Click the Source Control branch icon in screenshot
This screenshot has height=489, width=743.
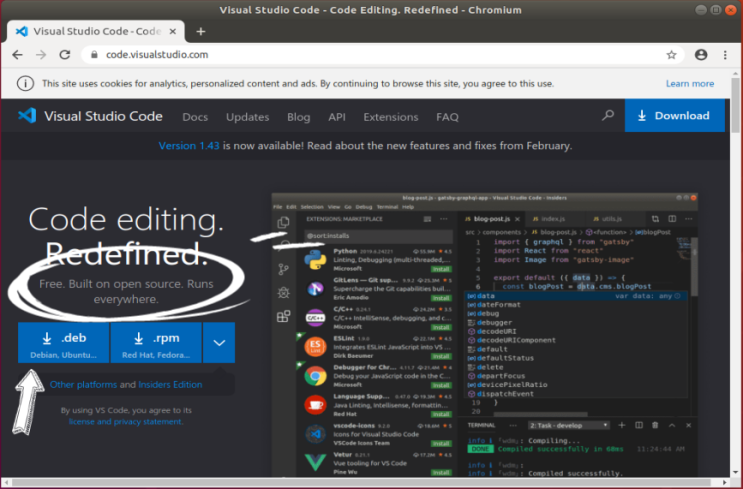point(283,270)
